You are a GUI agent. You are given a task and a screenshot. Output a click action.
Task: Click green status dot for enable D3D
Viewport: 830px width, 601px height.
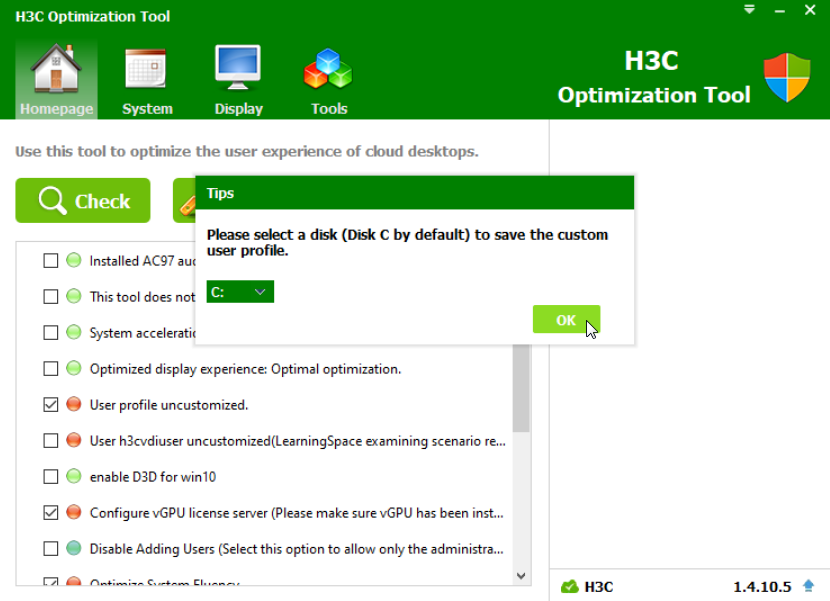coord(74,476)
